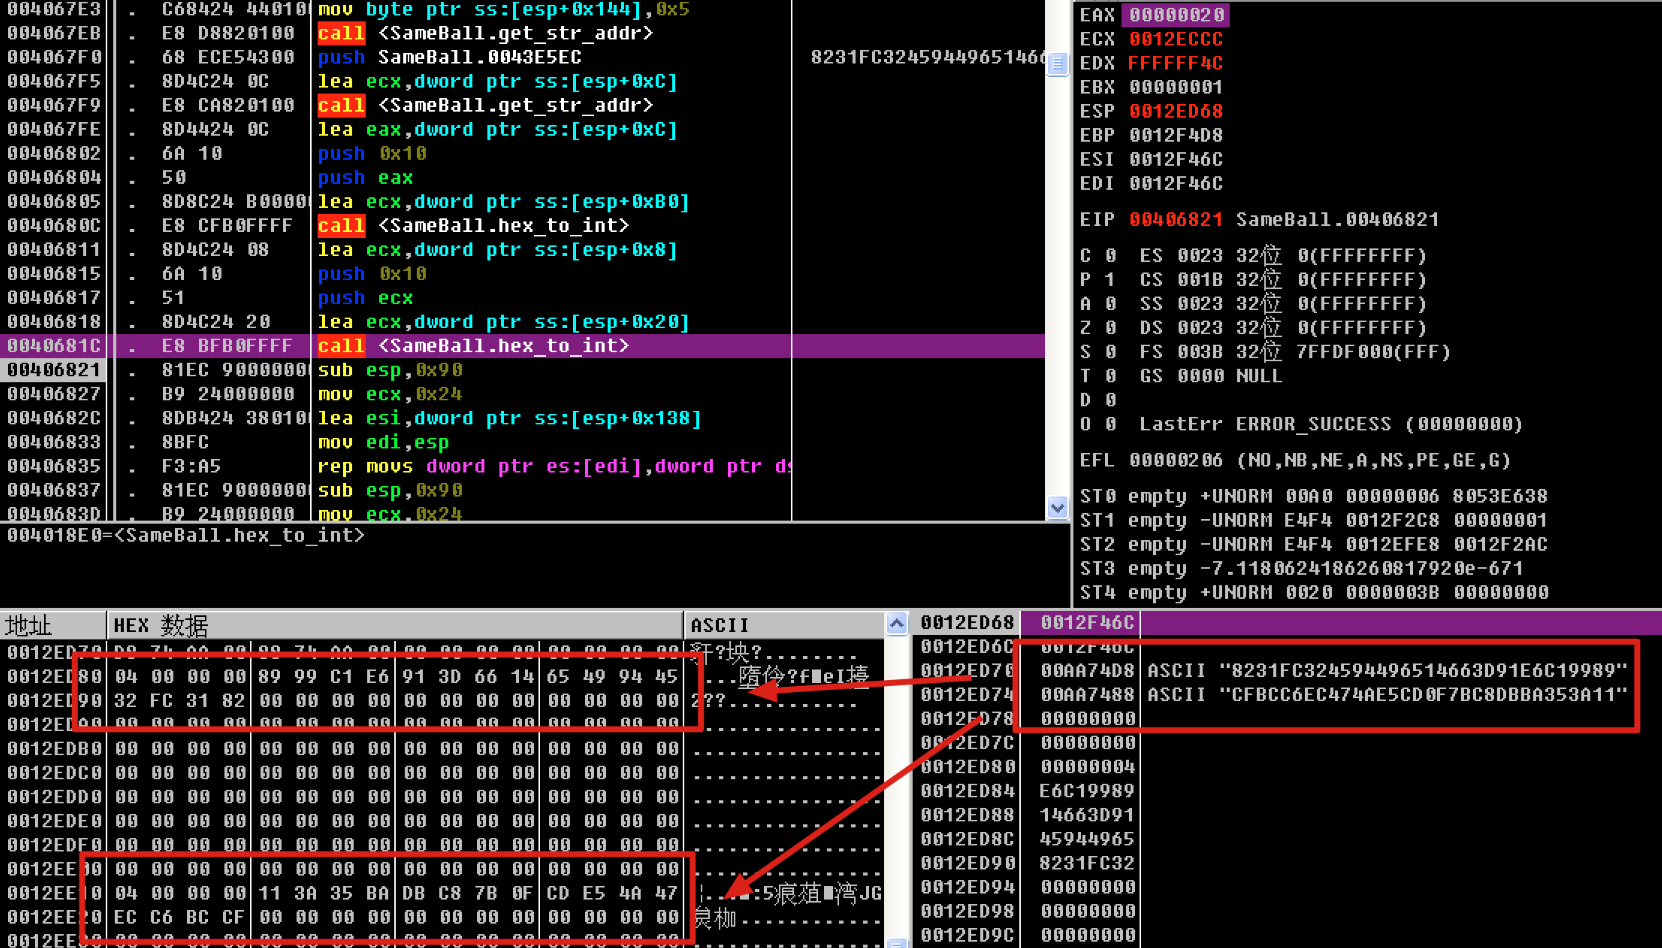Select highlighted stack value 0012F46C
Image resolution: width=1662 pixels, height=948 pixels.
1087,622
